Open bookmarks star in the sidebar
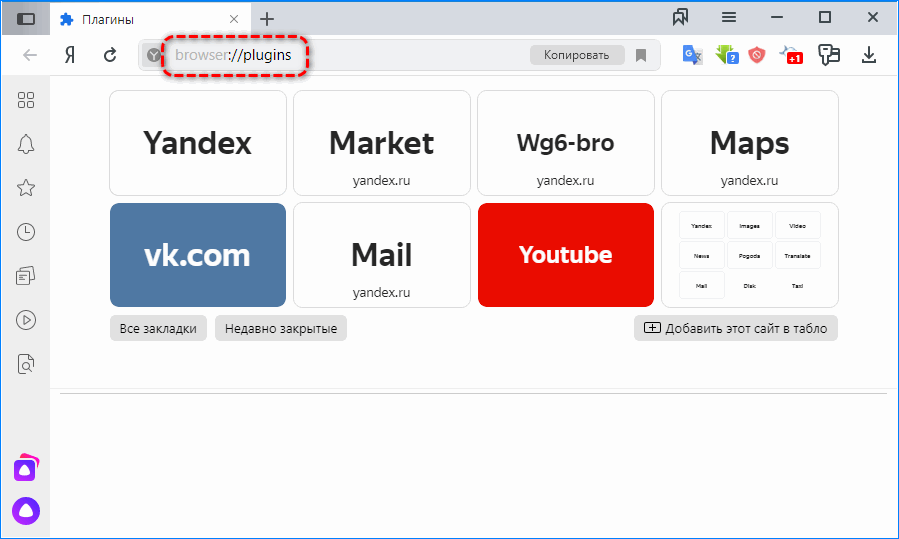 point(26,188)
